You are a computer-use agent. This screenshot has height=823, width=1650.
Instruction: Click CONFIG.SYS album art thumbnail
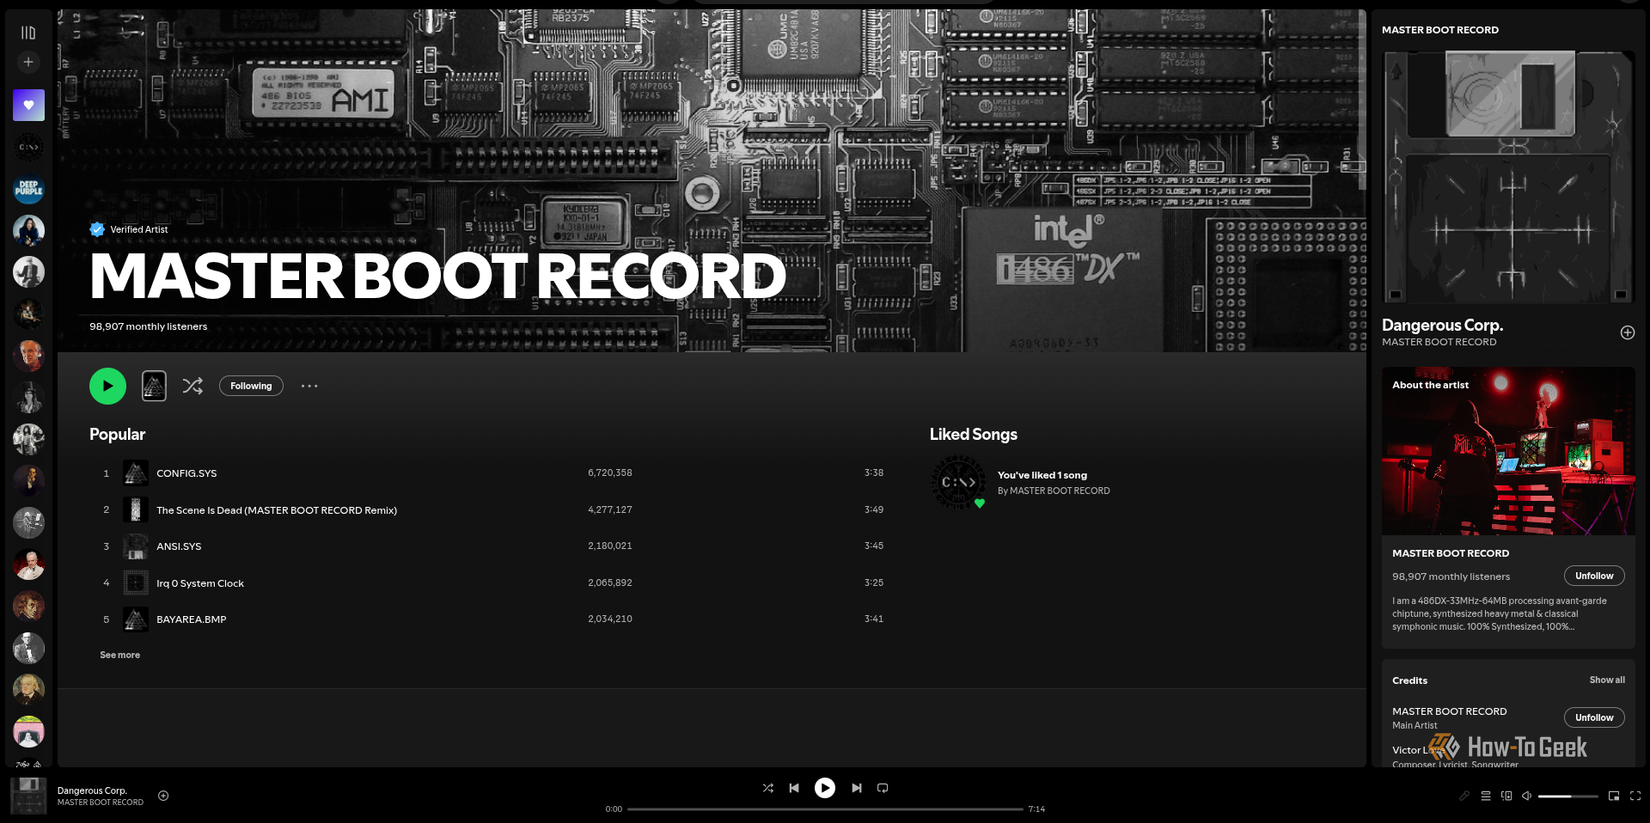(135, 473)
